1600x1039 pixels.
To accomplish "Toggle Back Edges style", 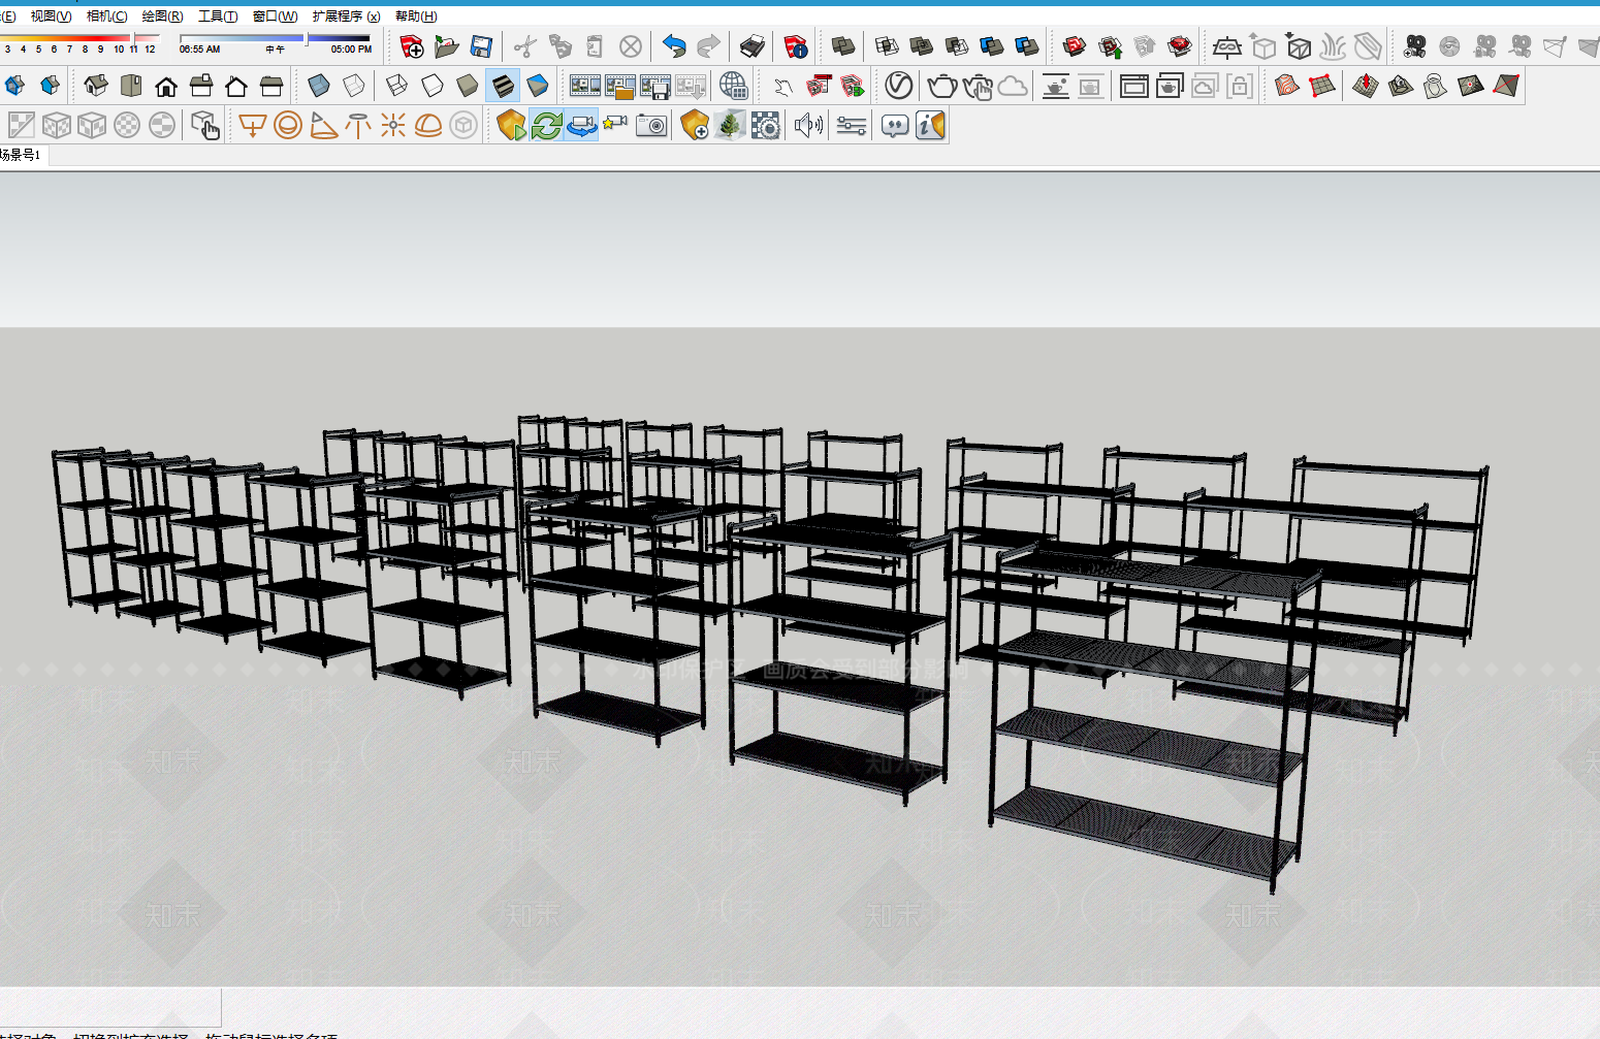I will tap(354, 86).
